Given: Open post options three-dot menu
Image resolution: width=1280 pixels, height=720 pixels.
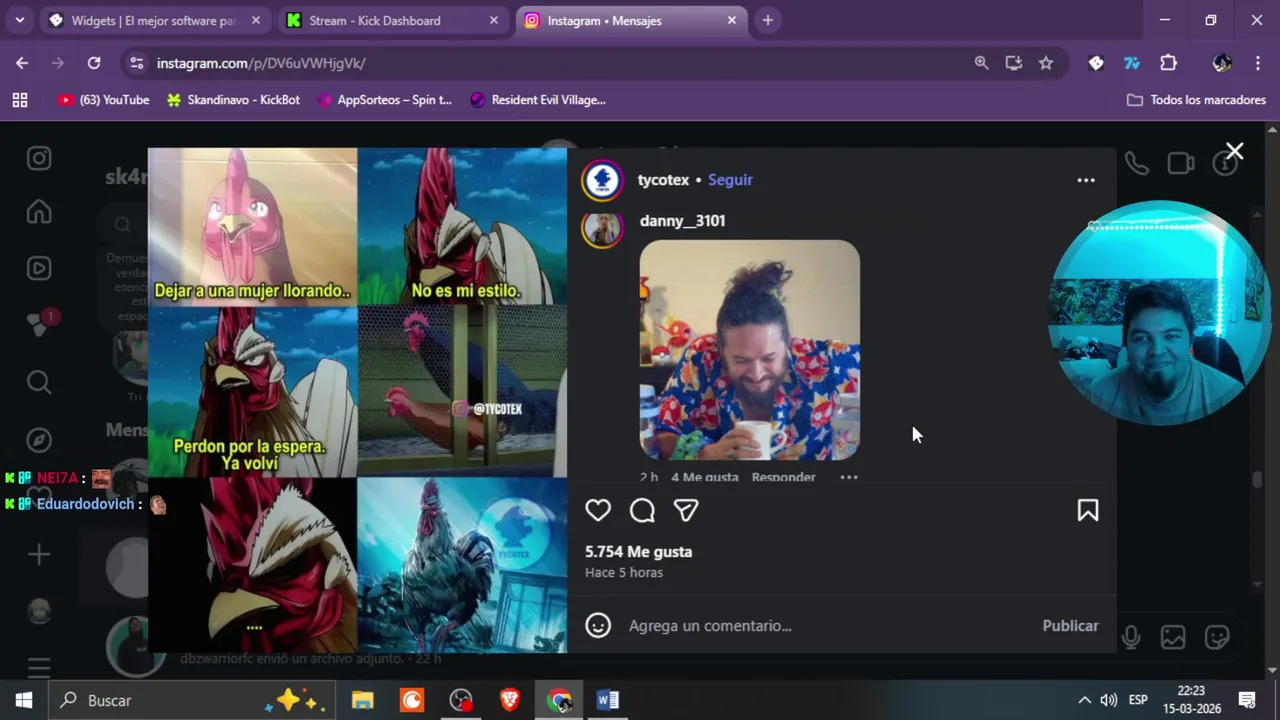Looking at the screenshot, I should click(1086, 180).
